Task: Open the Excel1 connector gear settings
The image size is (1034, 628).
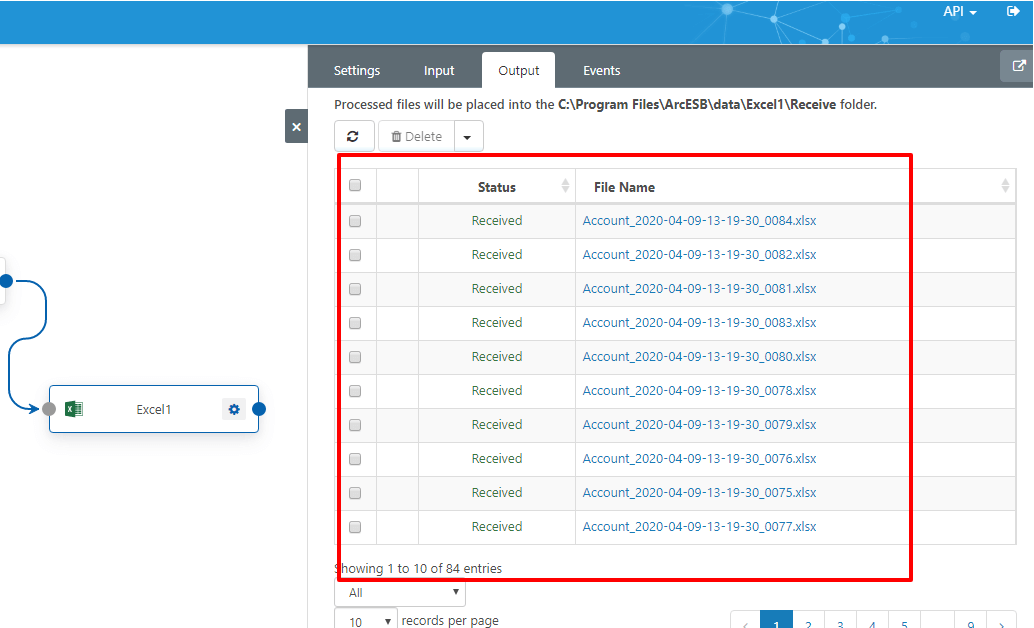Action: 233,409
